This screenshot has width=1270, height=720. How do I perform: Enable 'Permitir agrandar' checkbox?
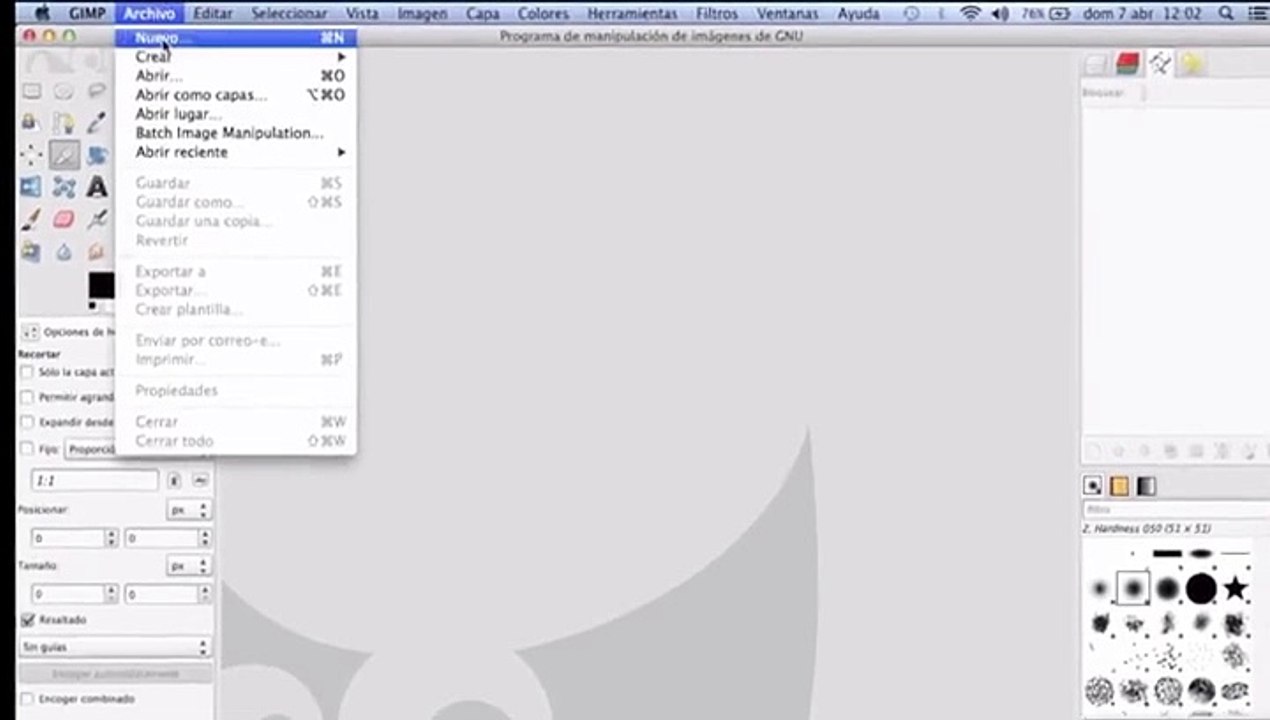27,397
